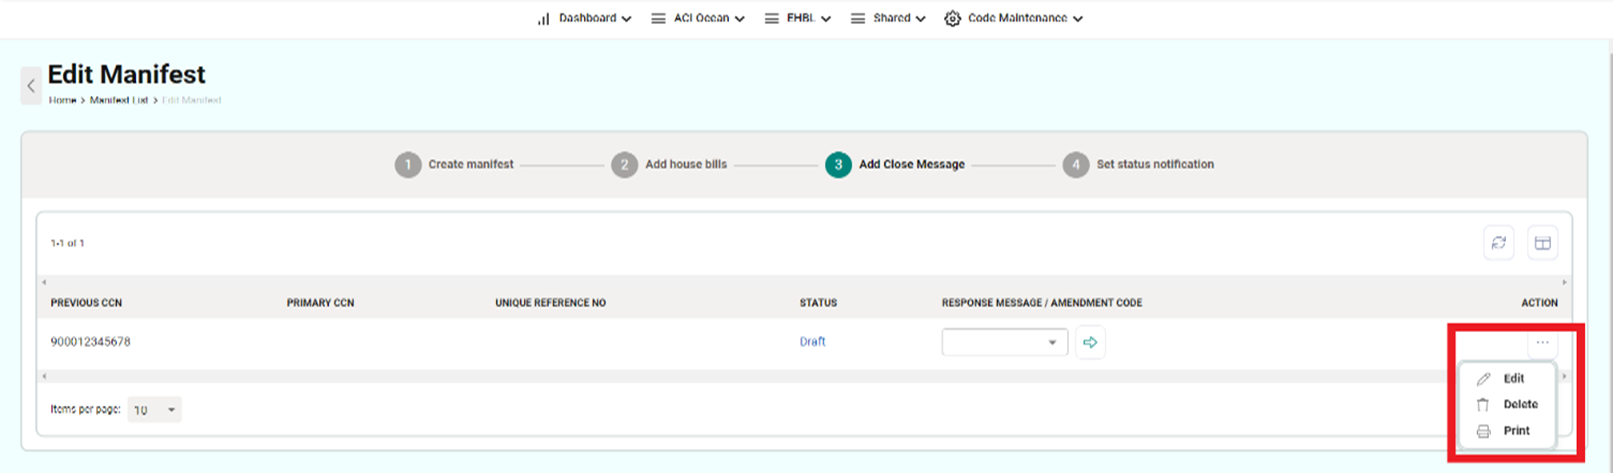Image resolution: width=1613 pixels, height=473 pixels.
Task: Expand Dashboard using its chevron arrow
Action: (626, 19)
